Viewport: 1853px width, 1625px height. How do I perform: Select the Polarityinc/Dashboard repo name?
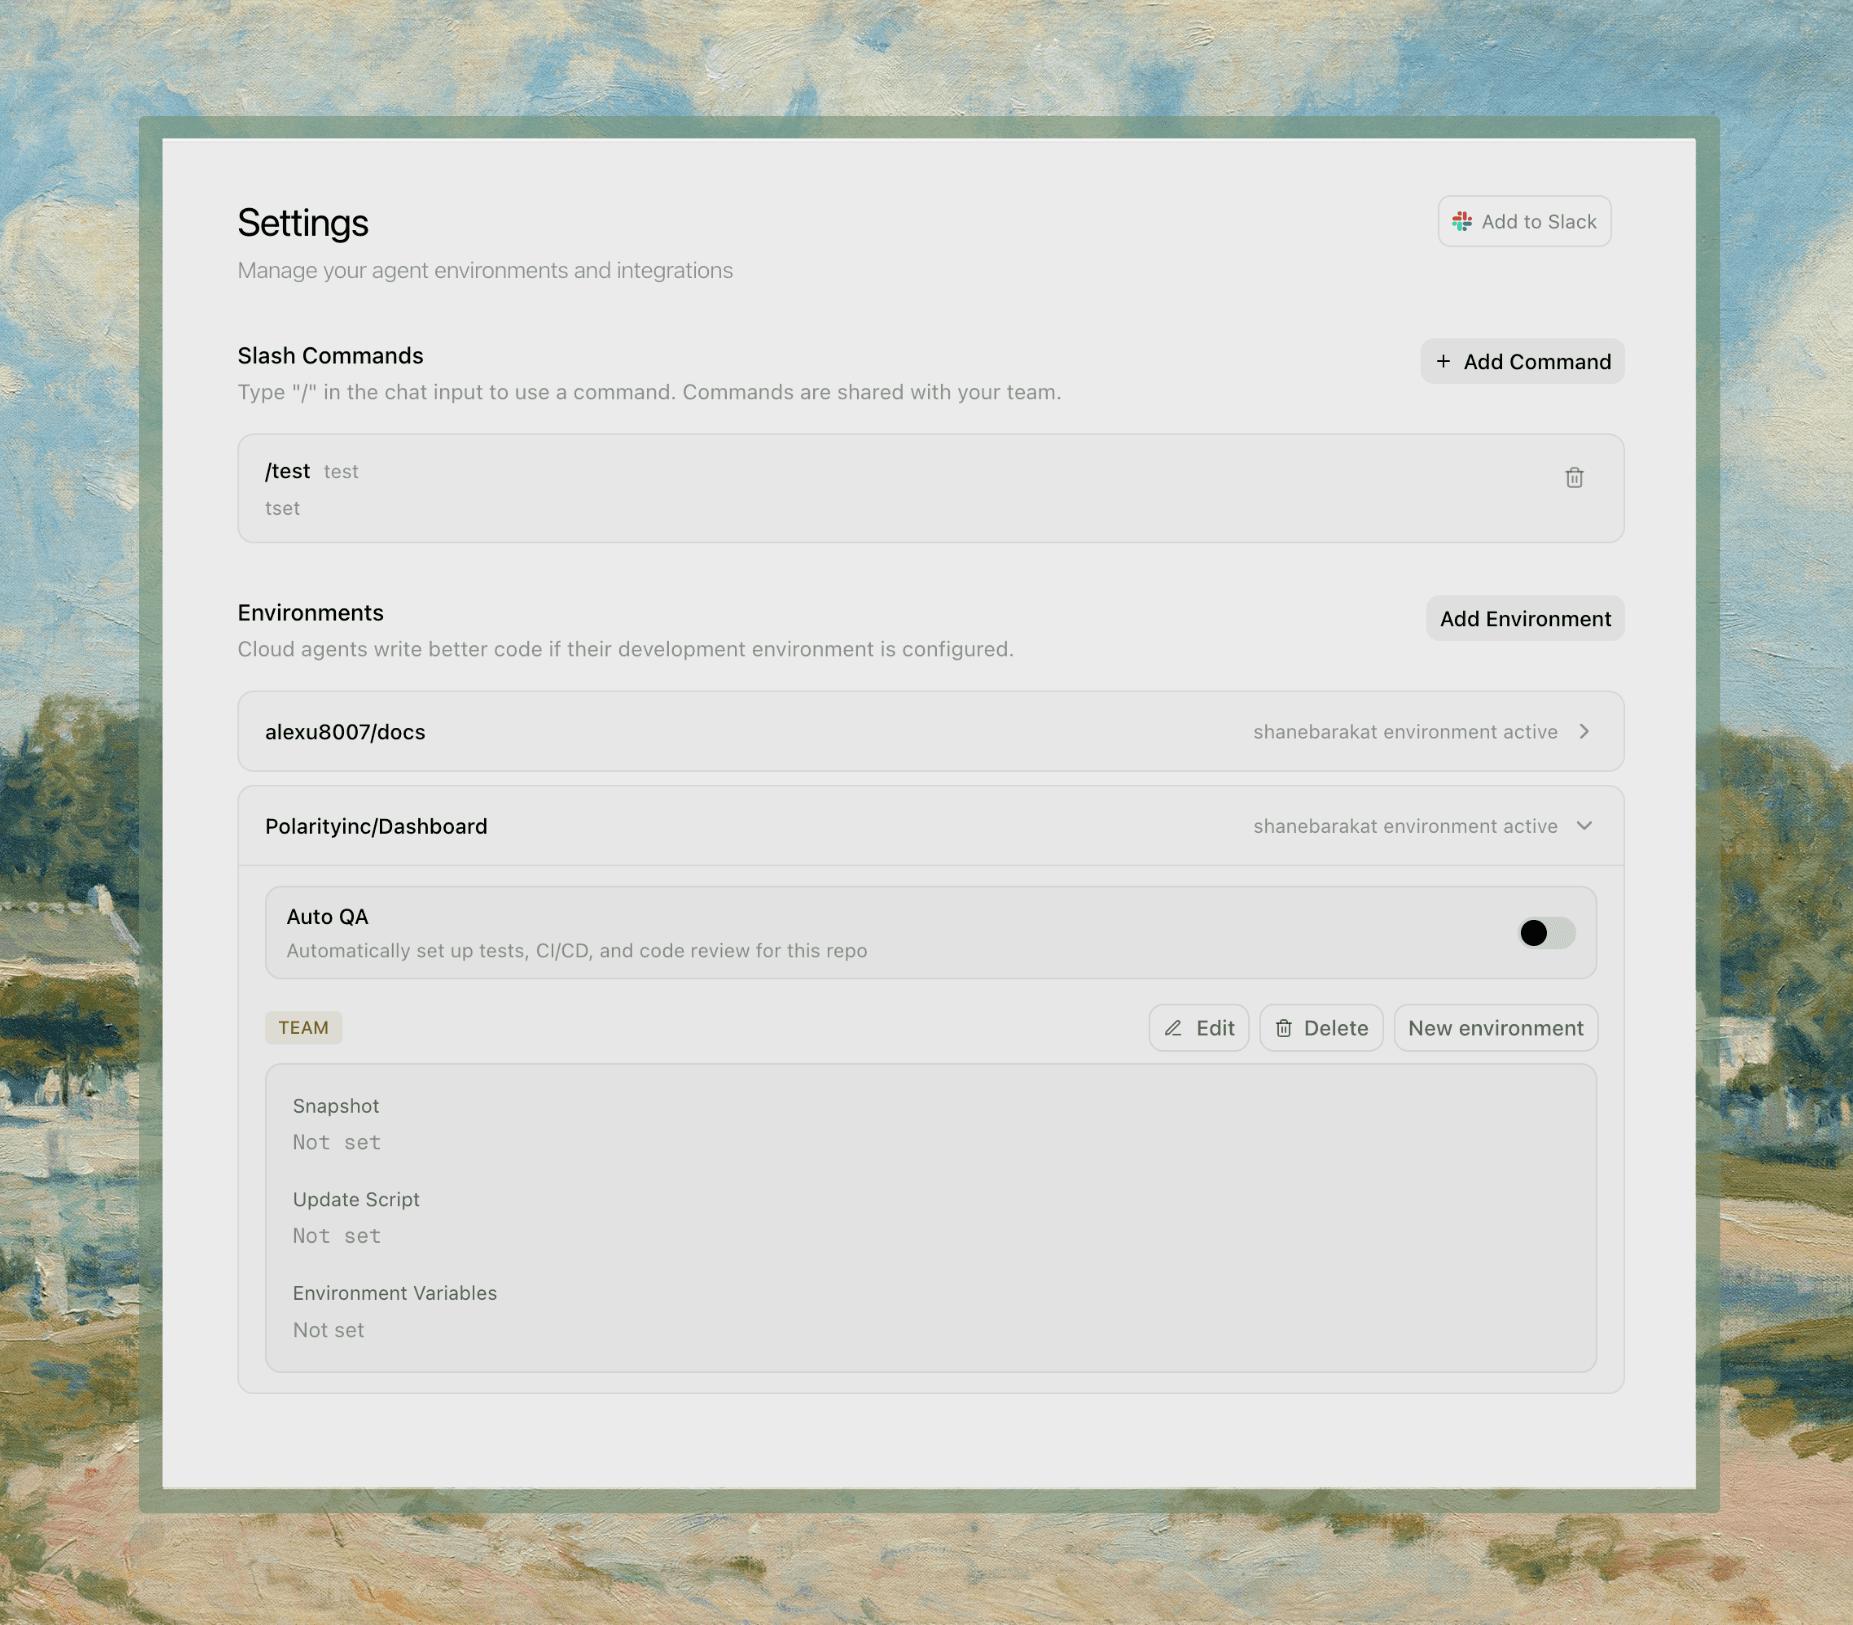click(376, 826)
